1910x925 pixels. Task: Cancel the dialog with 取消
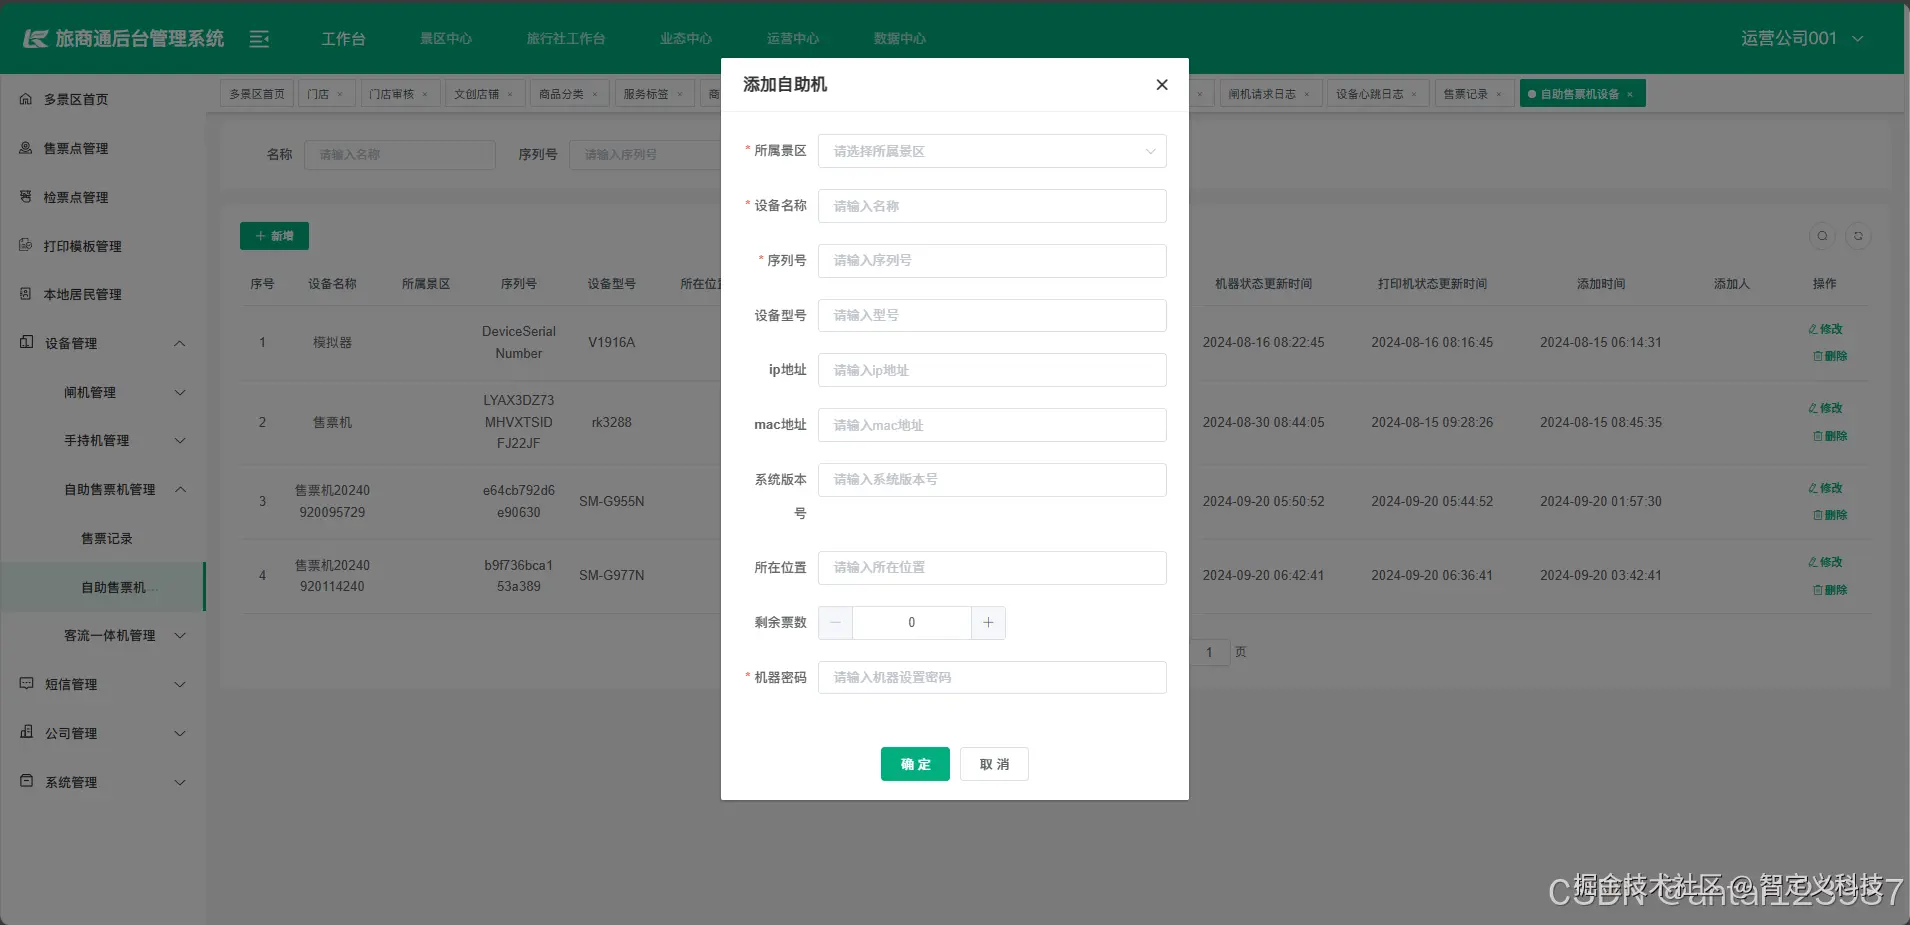994,764
